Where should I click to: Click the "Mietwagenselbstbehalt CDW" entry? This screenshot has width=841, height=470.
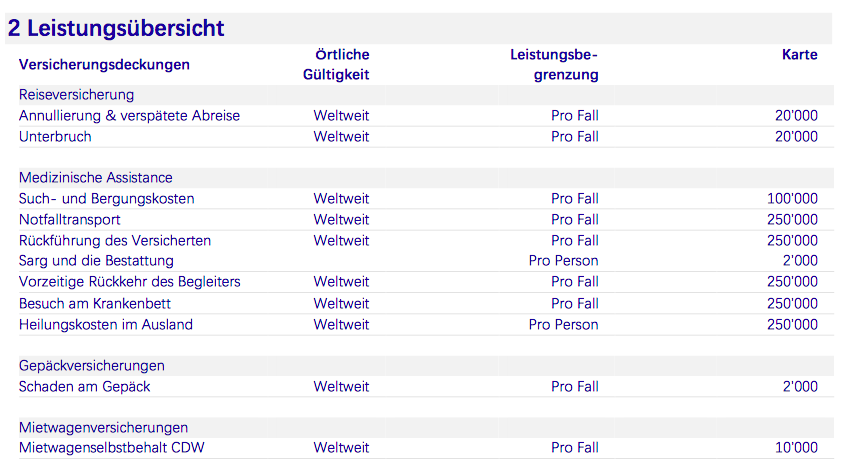coord(111,448)
